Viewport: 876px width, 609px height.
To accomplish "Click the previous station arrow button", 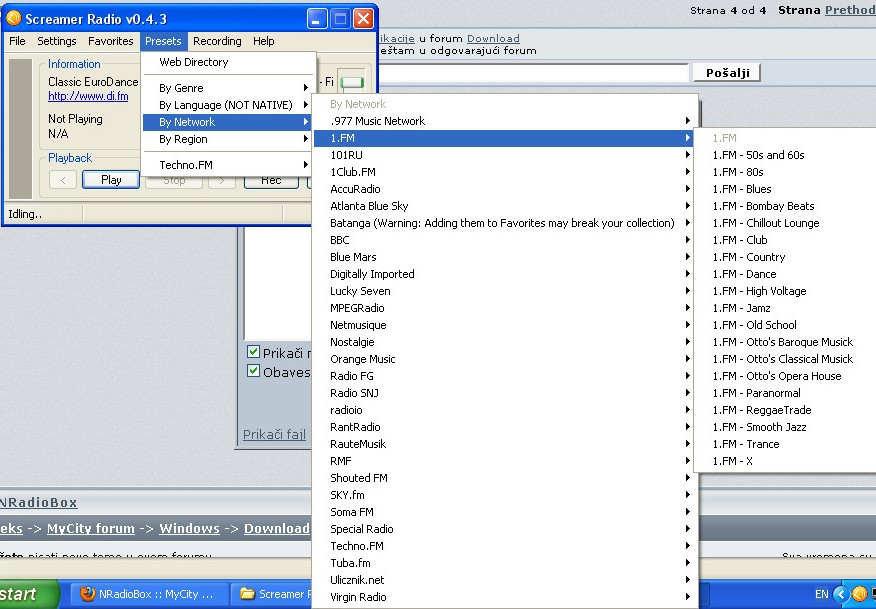I will [x=63, y=179].
